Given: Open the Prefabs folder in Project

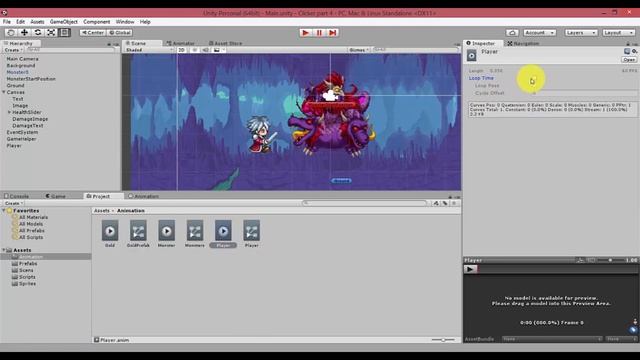Looking at the screenshot, I should pos(28,264).
